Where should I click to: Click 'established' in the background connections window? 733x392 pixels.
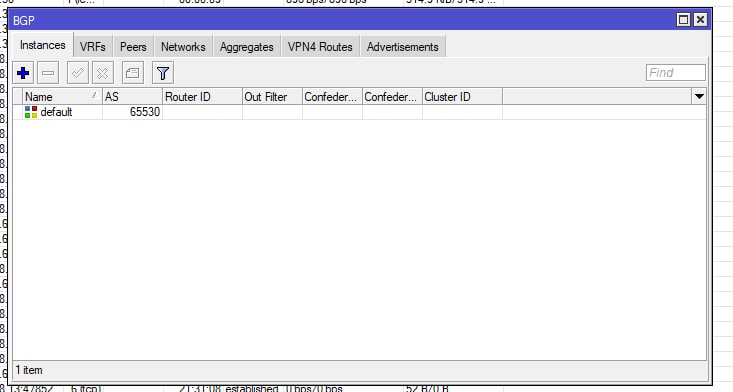[252, 388]
